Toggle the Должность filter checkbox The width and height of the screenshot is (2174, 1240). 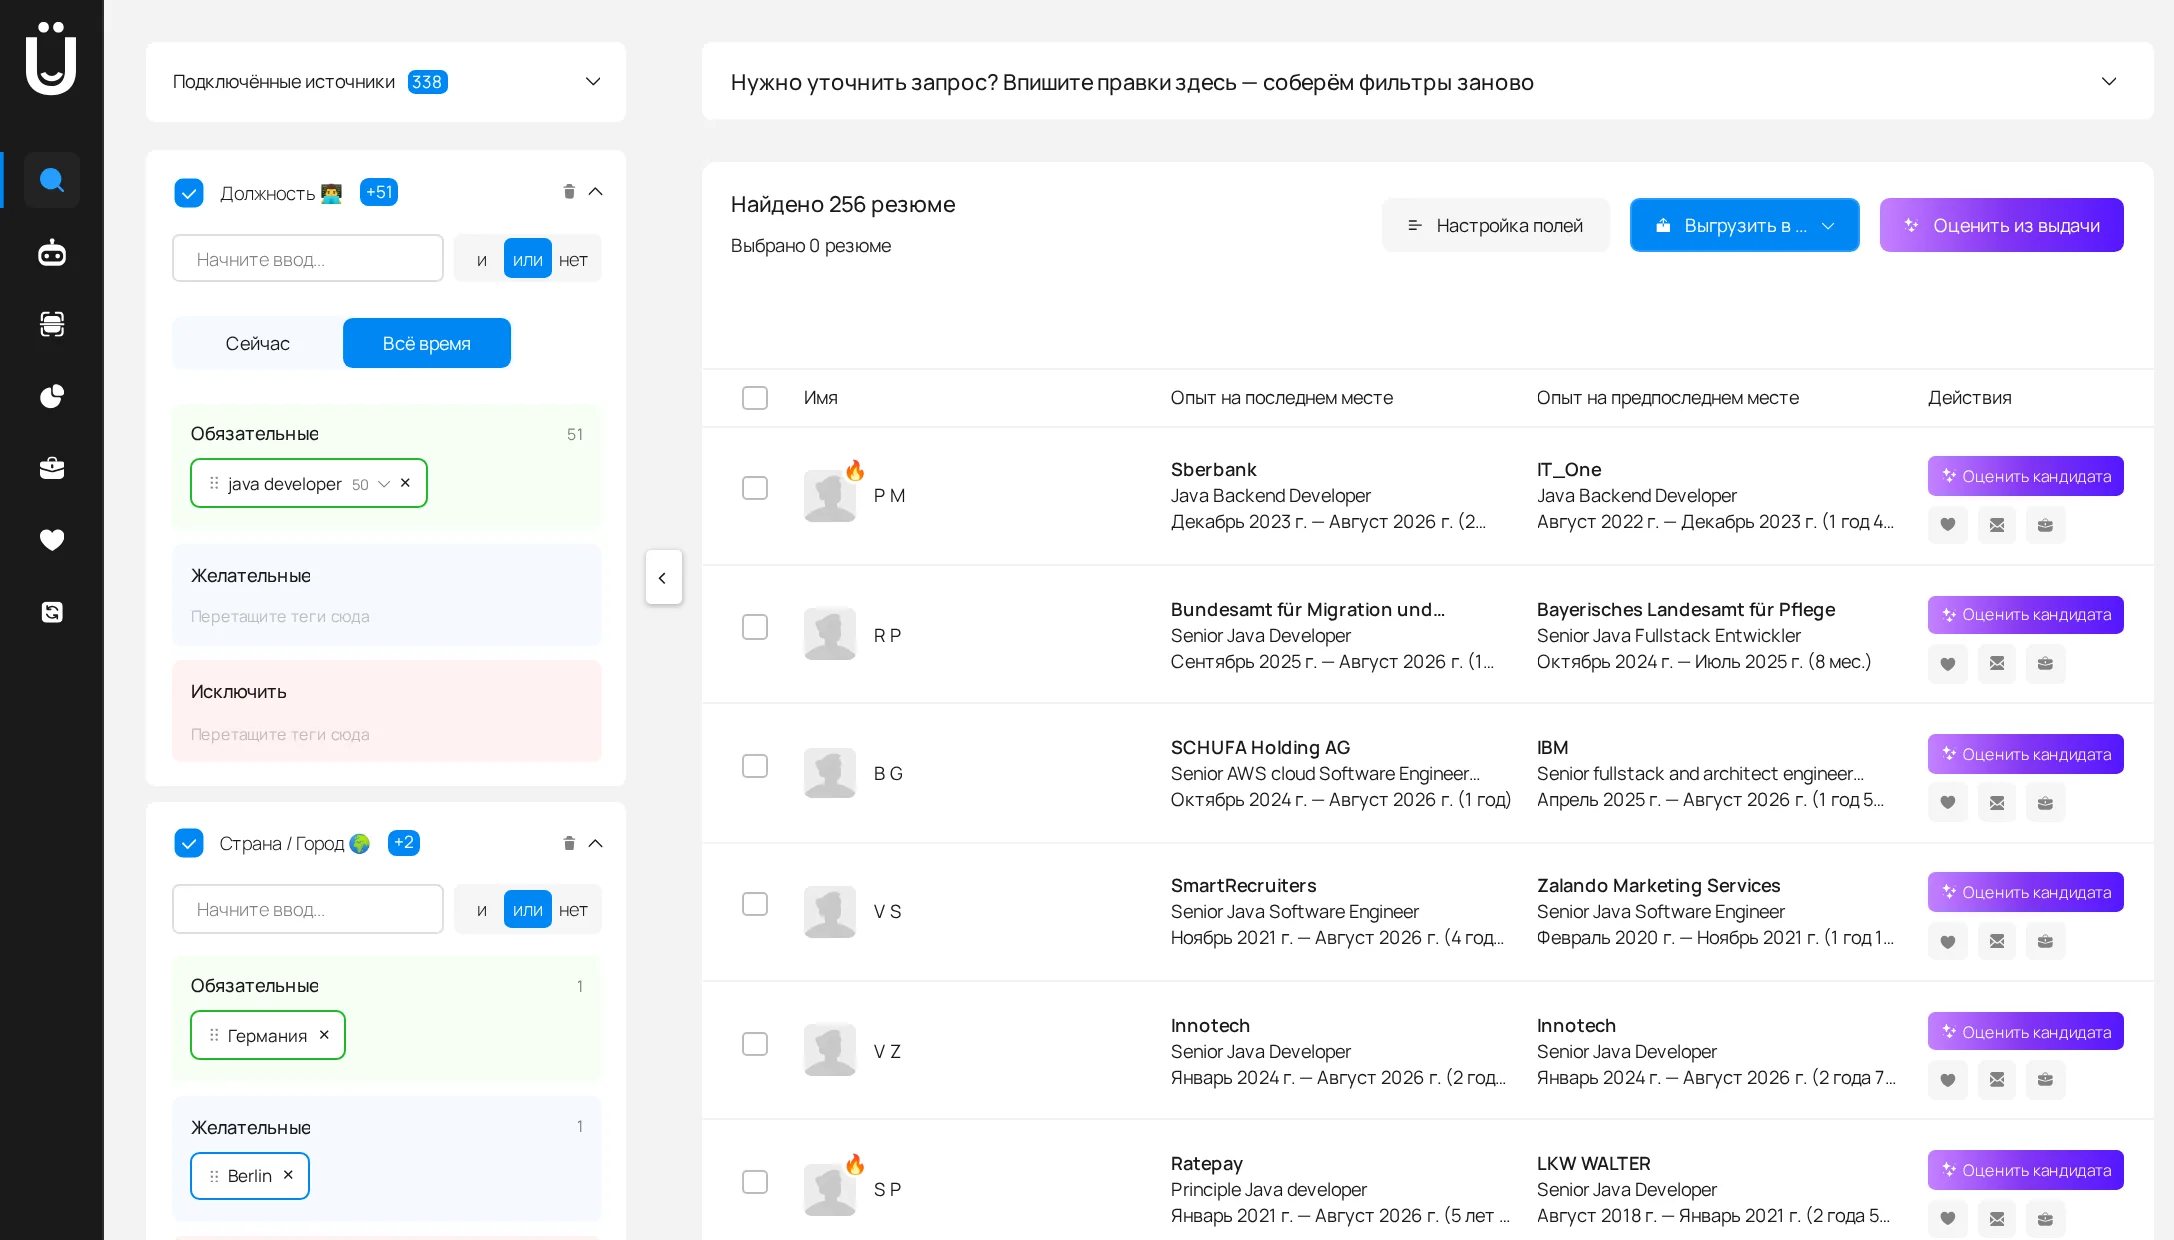pos(189,192)
